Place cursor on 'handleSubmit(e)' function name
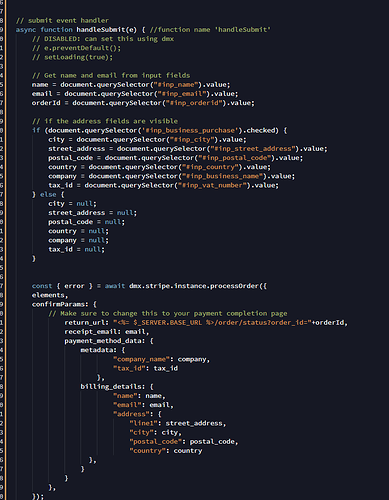 (106, 30)
